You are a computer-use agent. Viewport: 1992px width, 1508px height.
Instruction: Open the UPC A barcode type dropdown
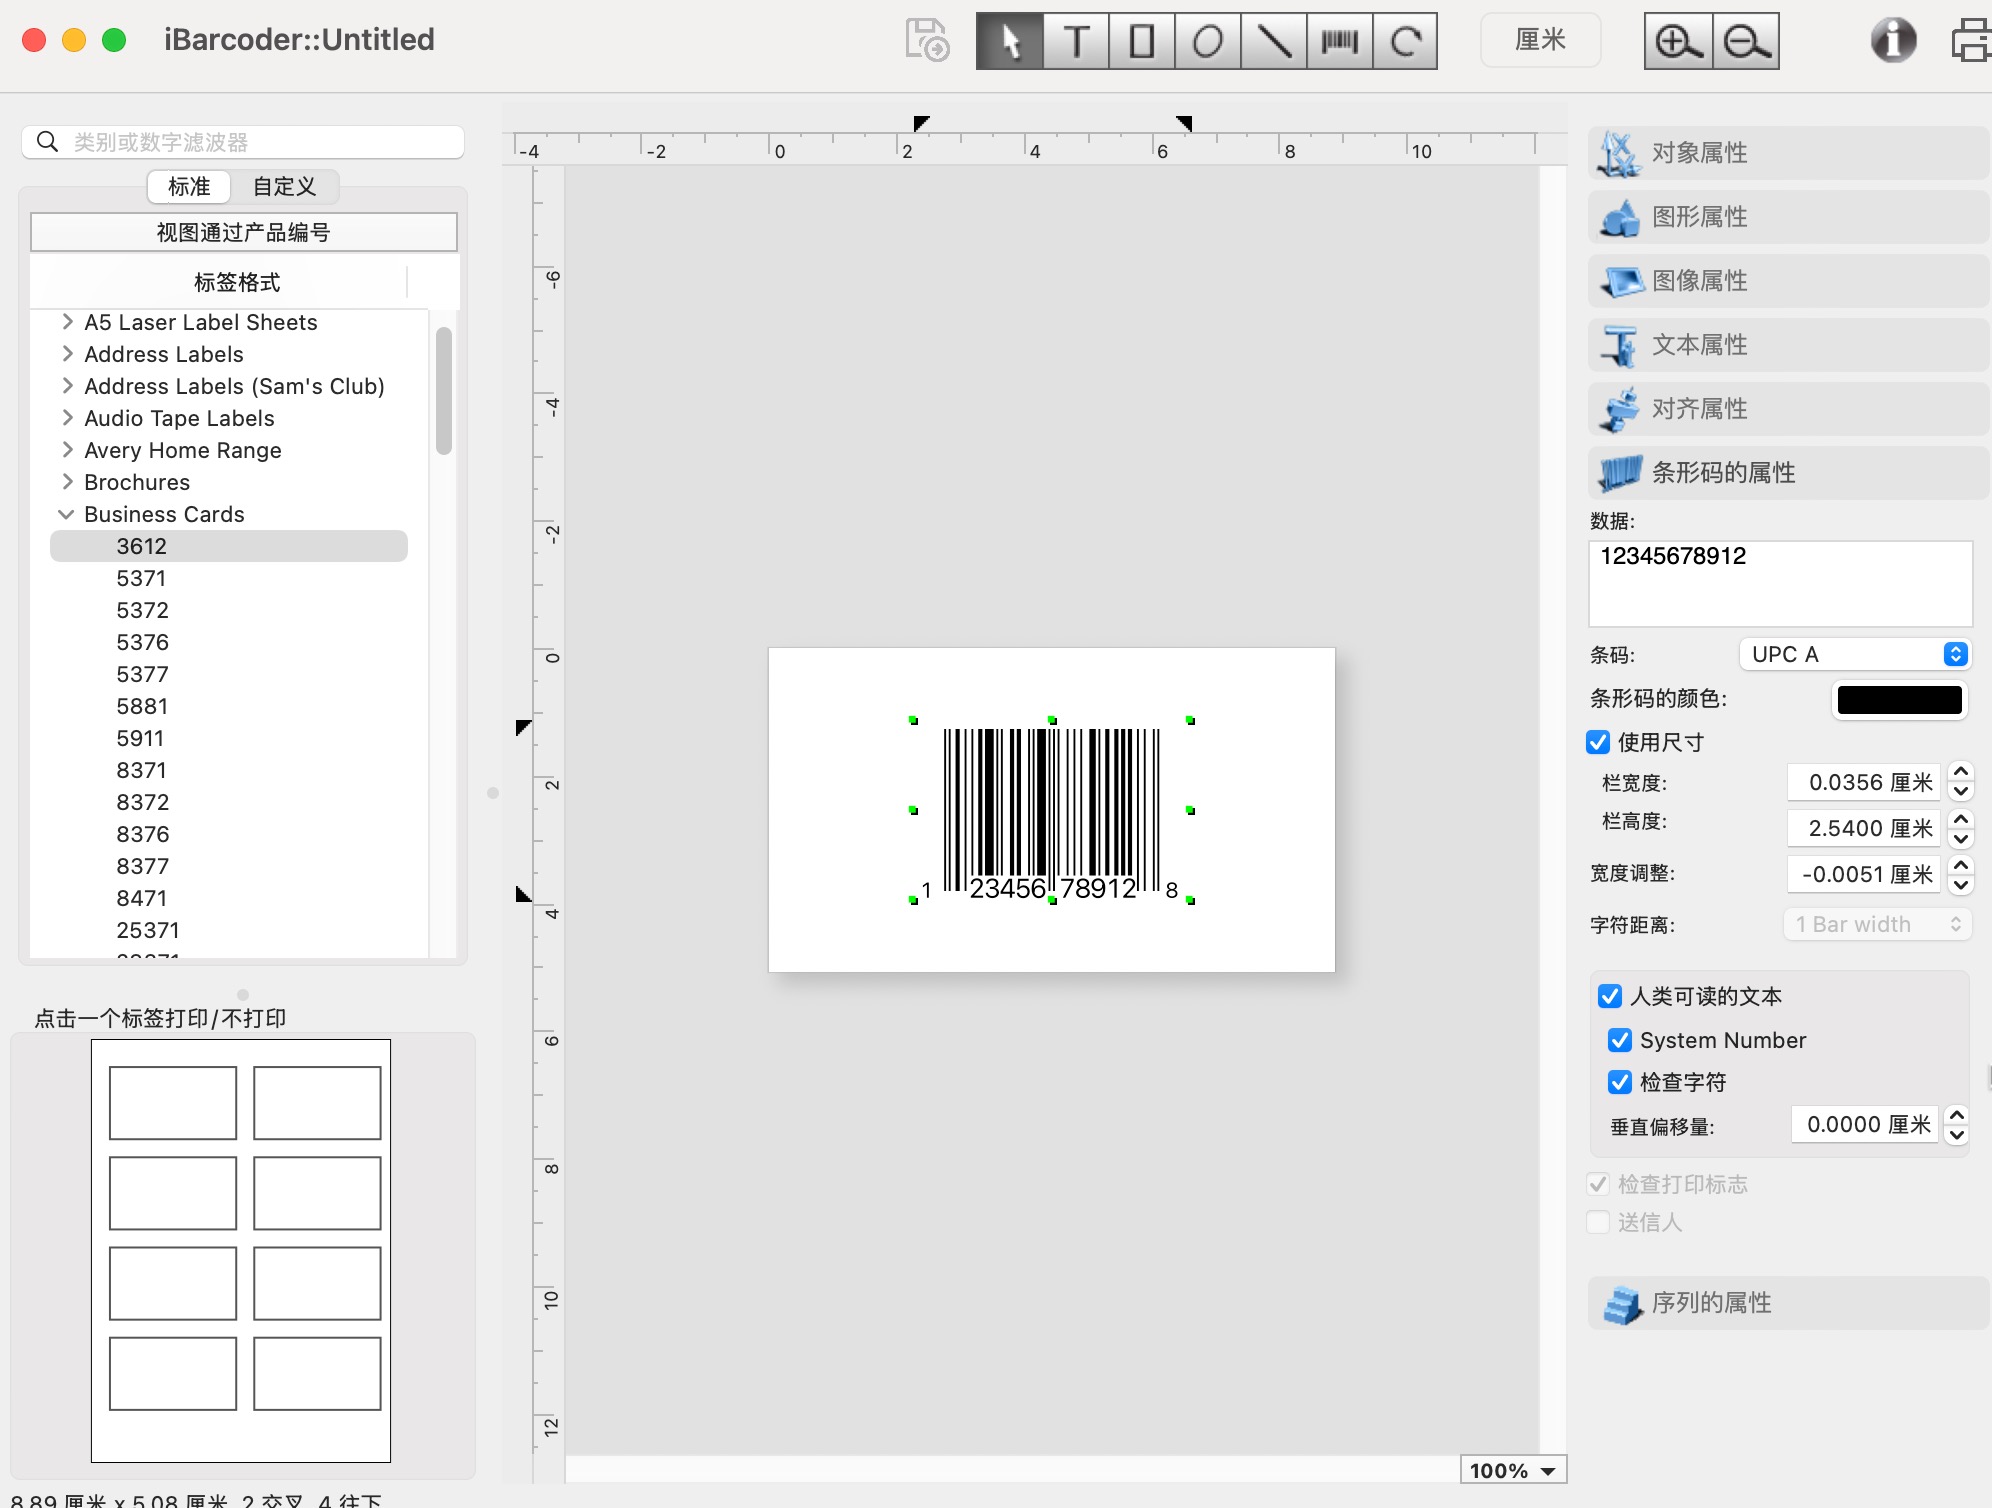tap(1855, 654)
